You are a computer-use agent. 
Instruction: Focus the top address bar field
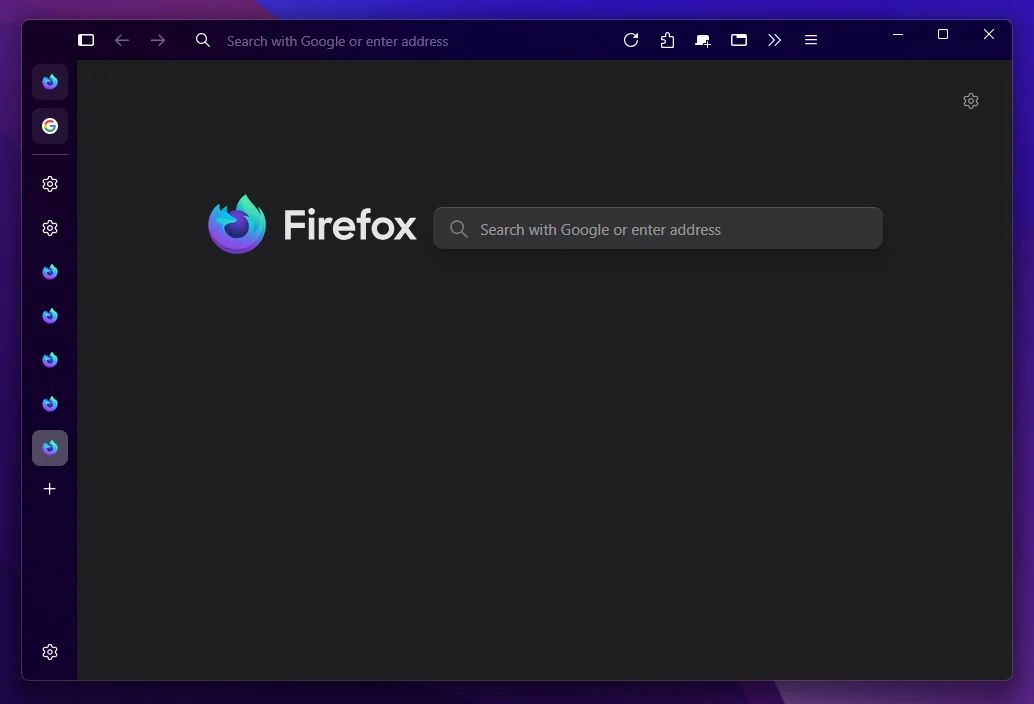(400, 41)
